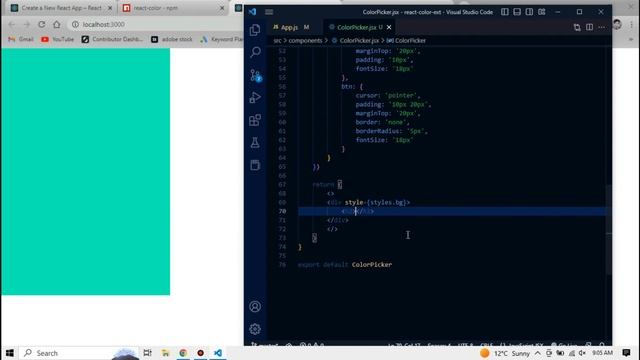Open the bottom activity bar panel icon above Accounts
Viewport: 640px width, 360px height.
click(x=255, y=165)
